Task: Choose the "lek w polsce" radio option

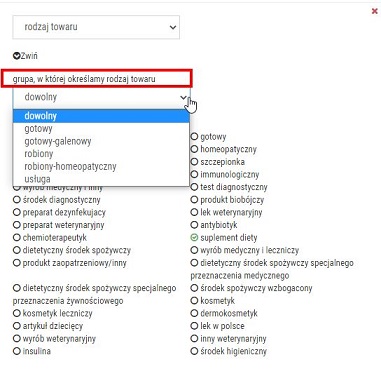Action: pyautogui.click(x=194, y=326)
